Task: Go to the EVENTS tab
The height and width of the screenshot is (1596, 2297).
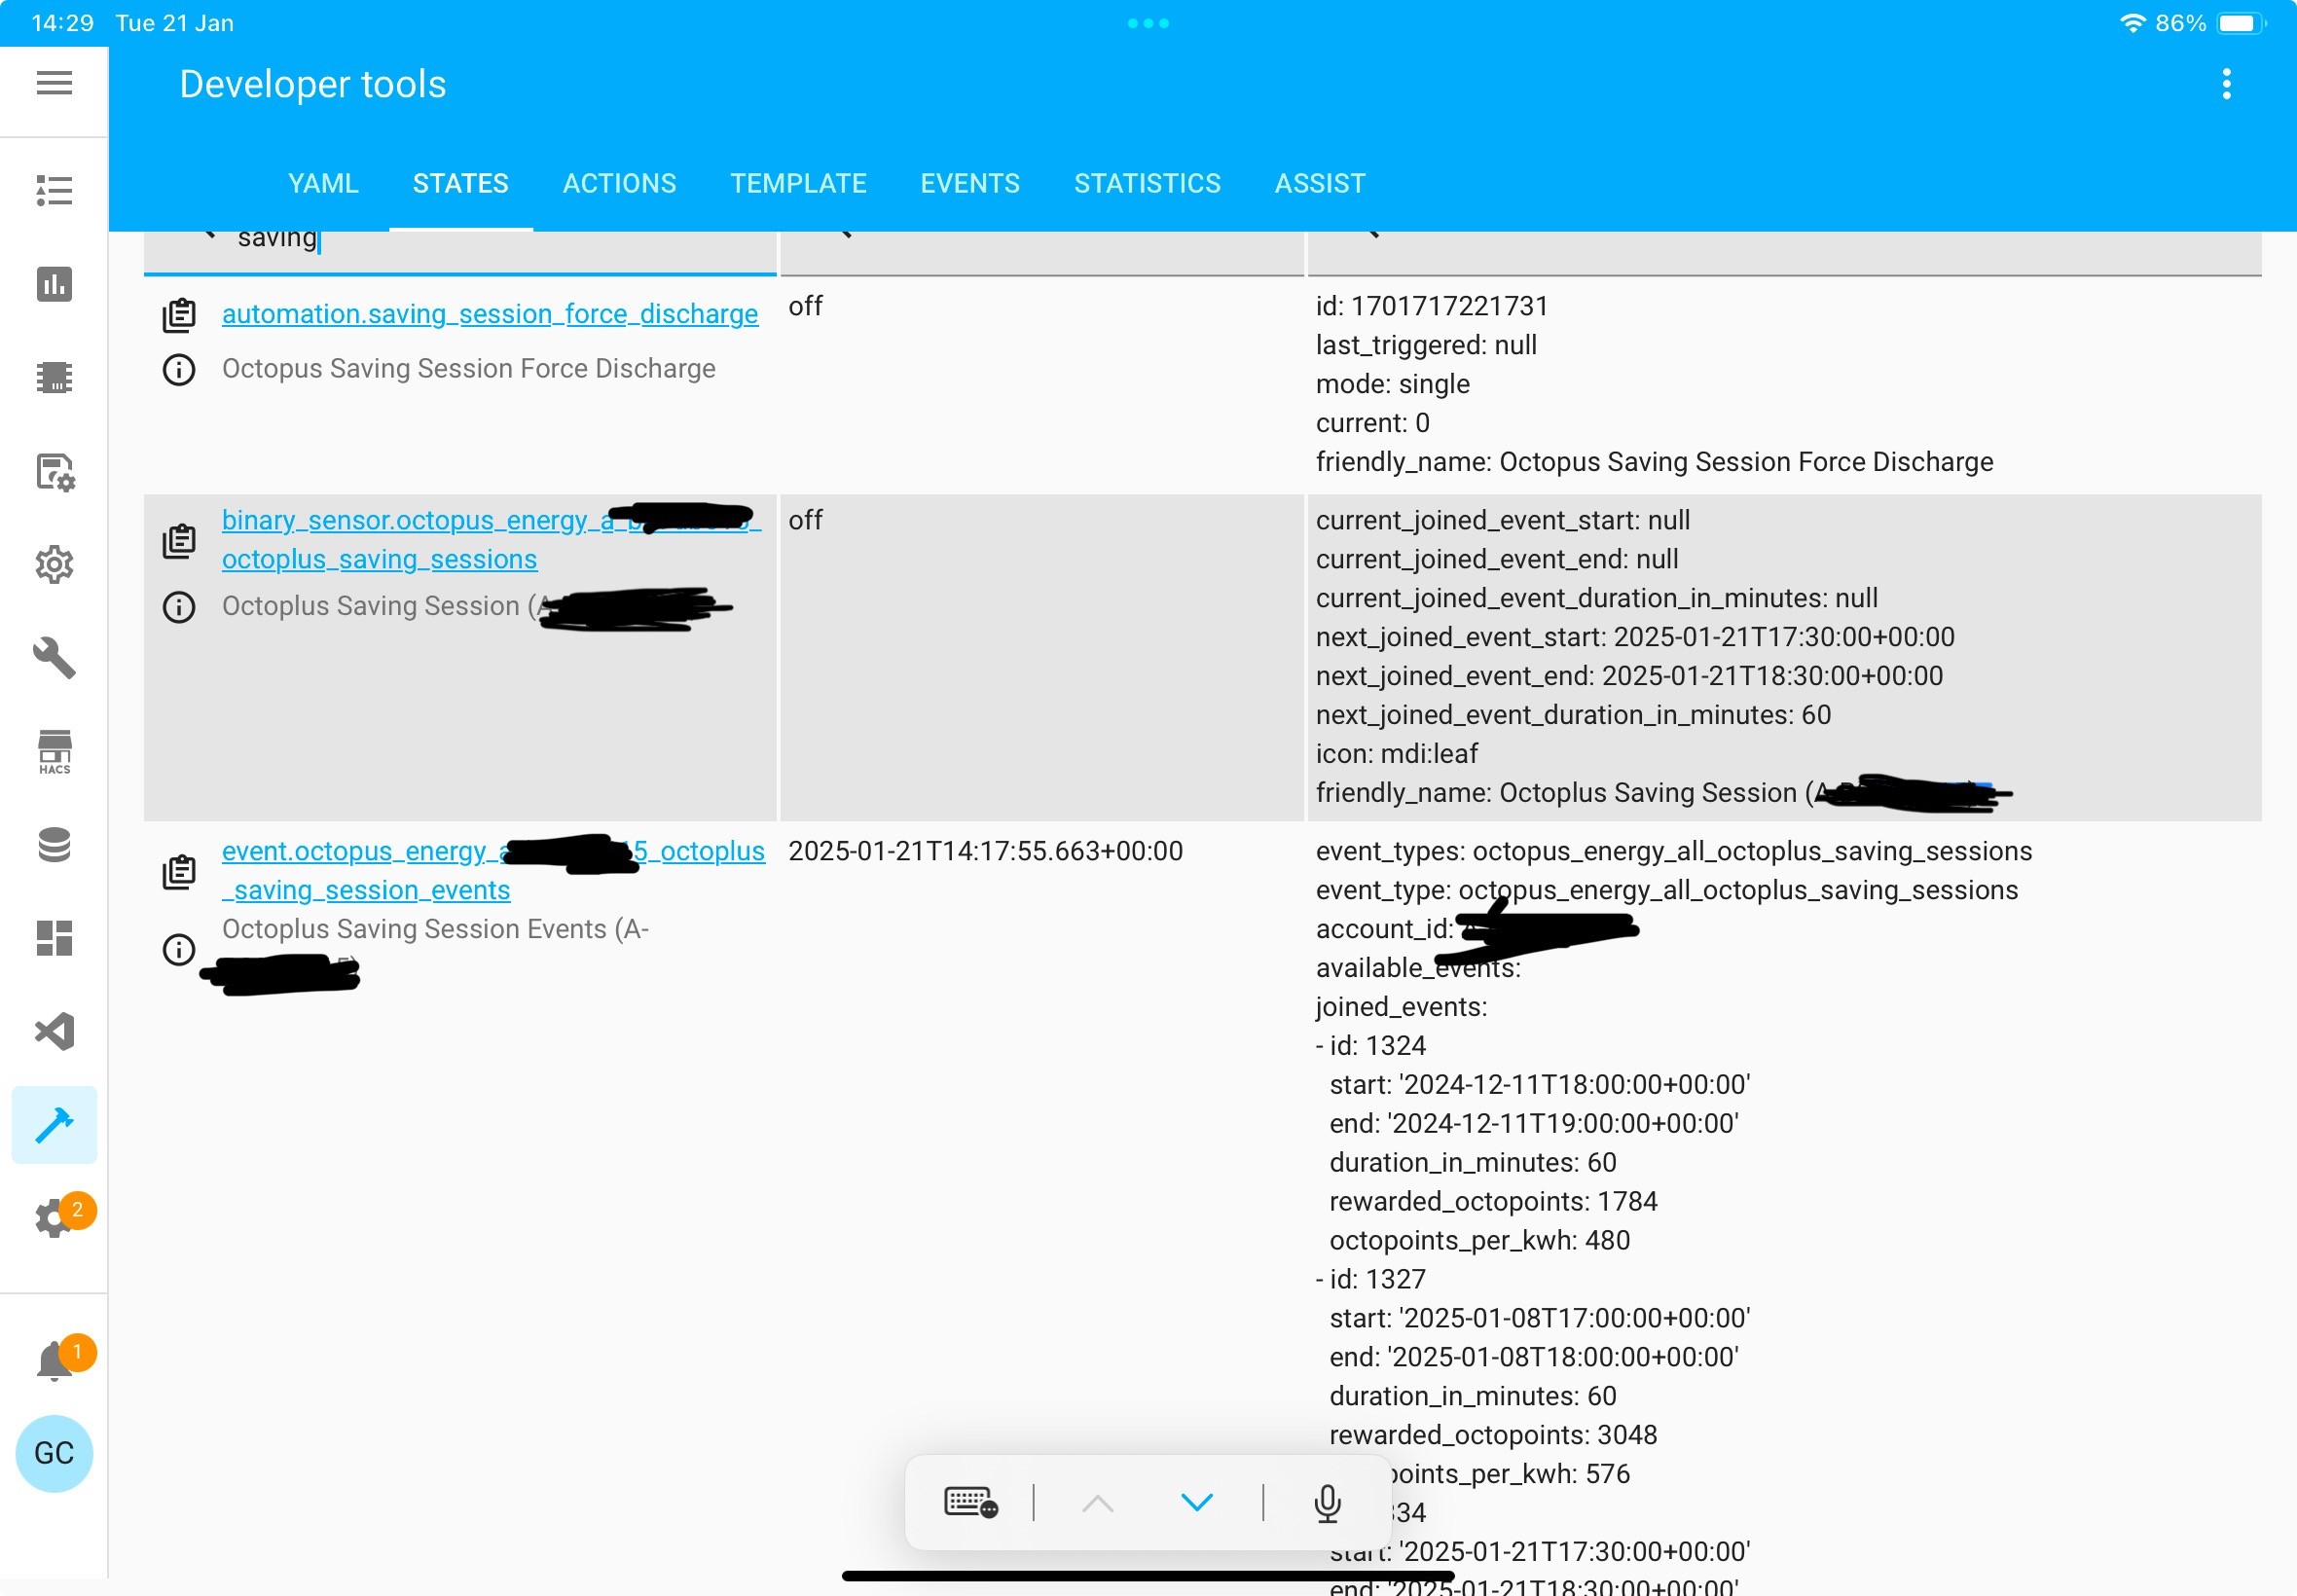Action: pyautogui.click(x=970, y=183)
